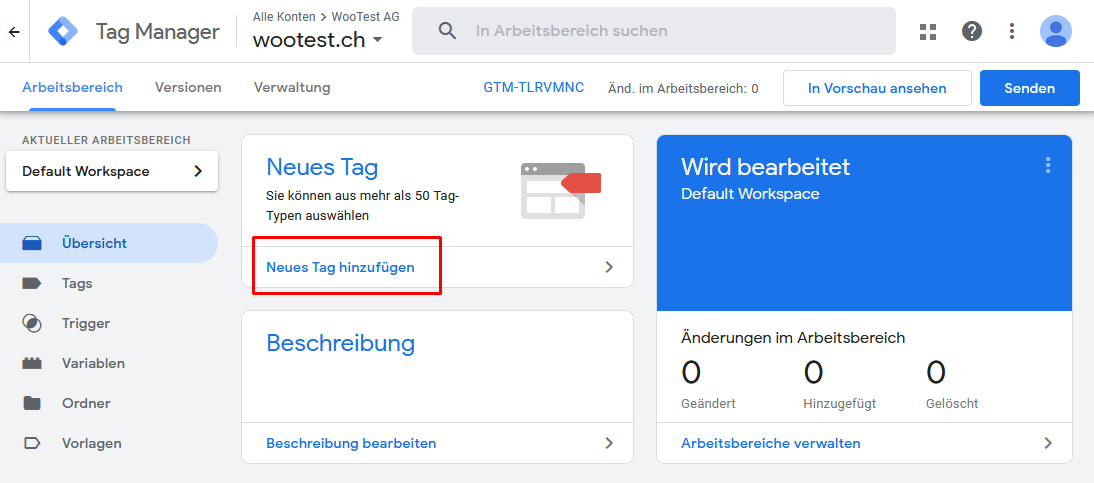This screenshot has width=1094, height=483.
Task: Click Neues Tag hinzufügen link
Action: pos(340,267)
